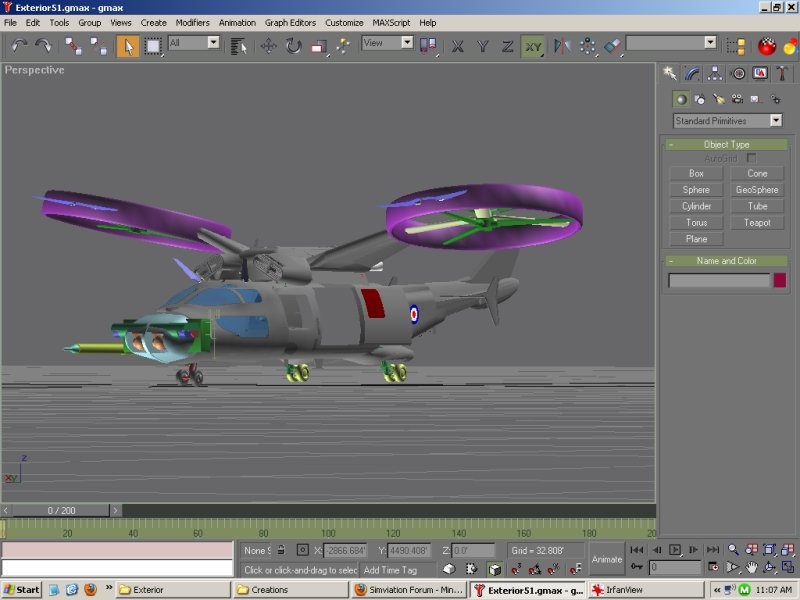Open the Modify panel tab icon
The width and height of the screenshot is (800, 600).
692,73
